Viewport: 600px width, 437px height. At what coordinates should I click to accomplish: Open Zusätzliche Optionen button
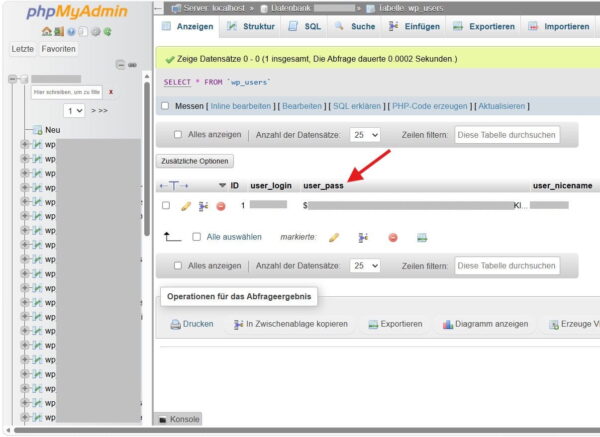pos(195,161)
